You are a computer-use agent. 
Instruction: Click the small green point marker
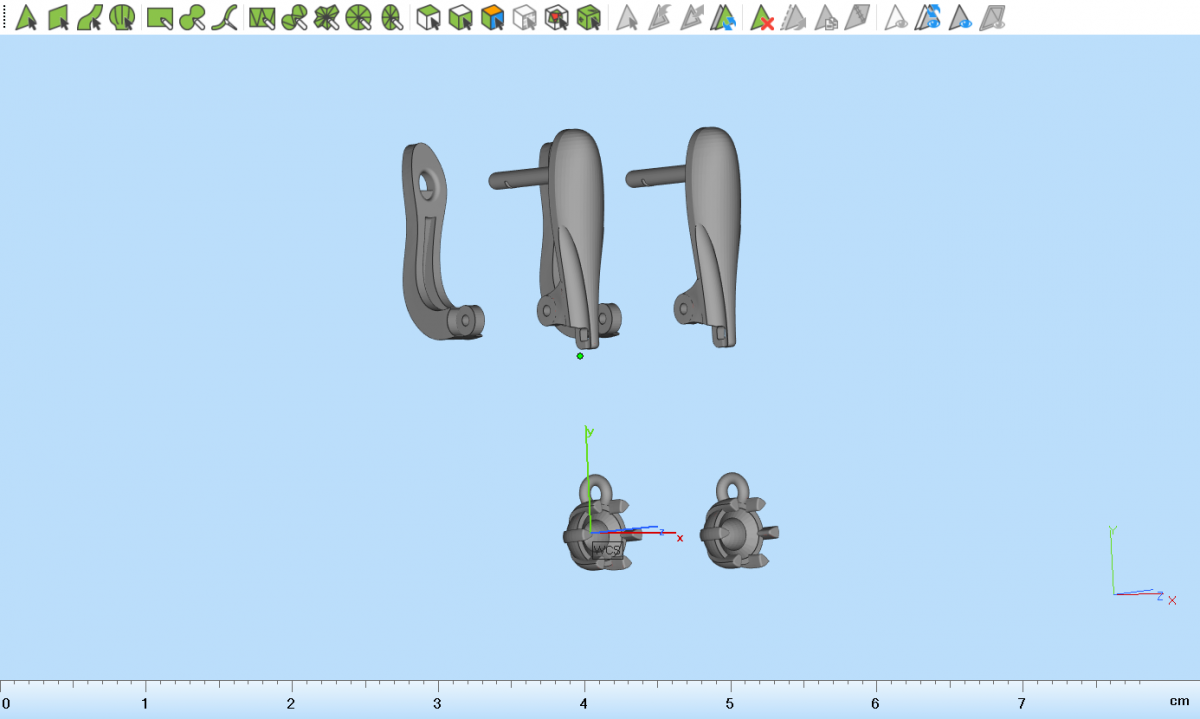click(580, 355)
